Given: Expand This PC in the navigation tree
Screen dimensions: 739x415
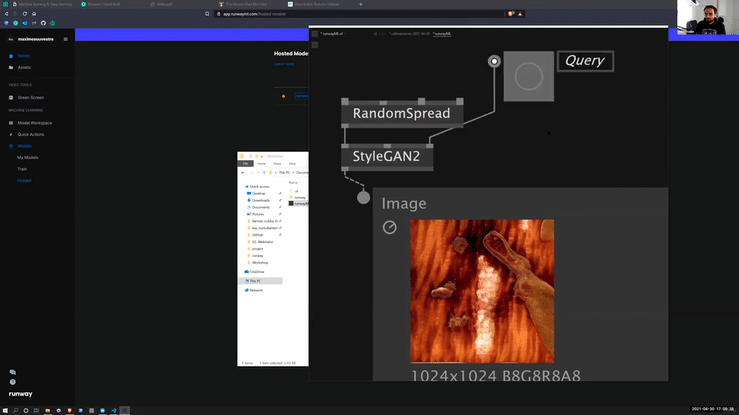Looking at the screenshot, I should 243,281.
